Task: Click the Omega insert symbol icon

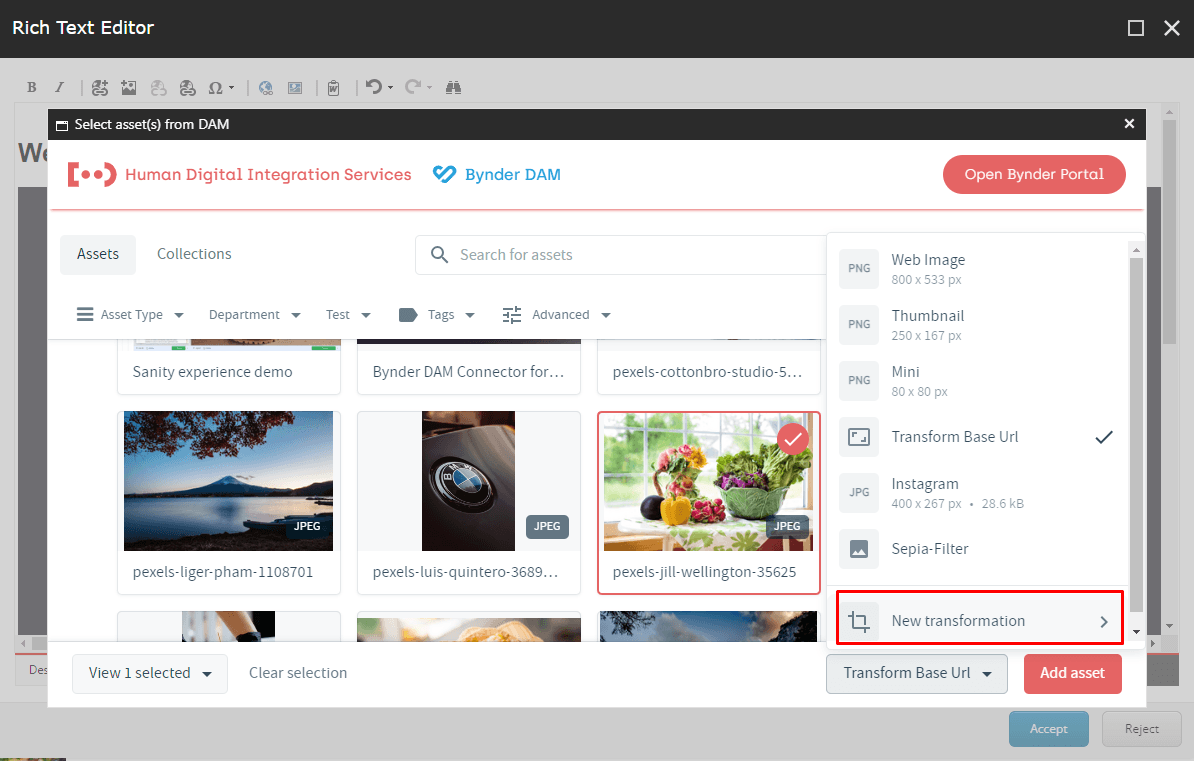Action: coord(215,88)
